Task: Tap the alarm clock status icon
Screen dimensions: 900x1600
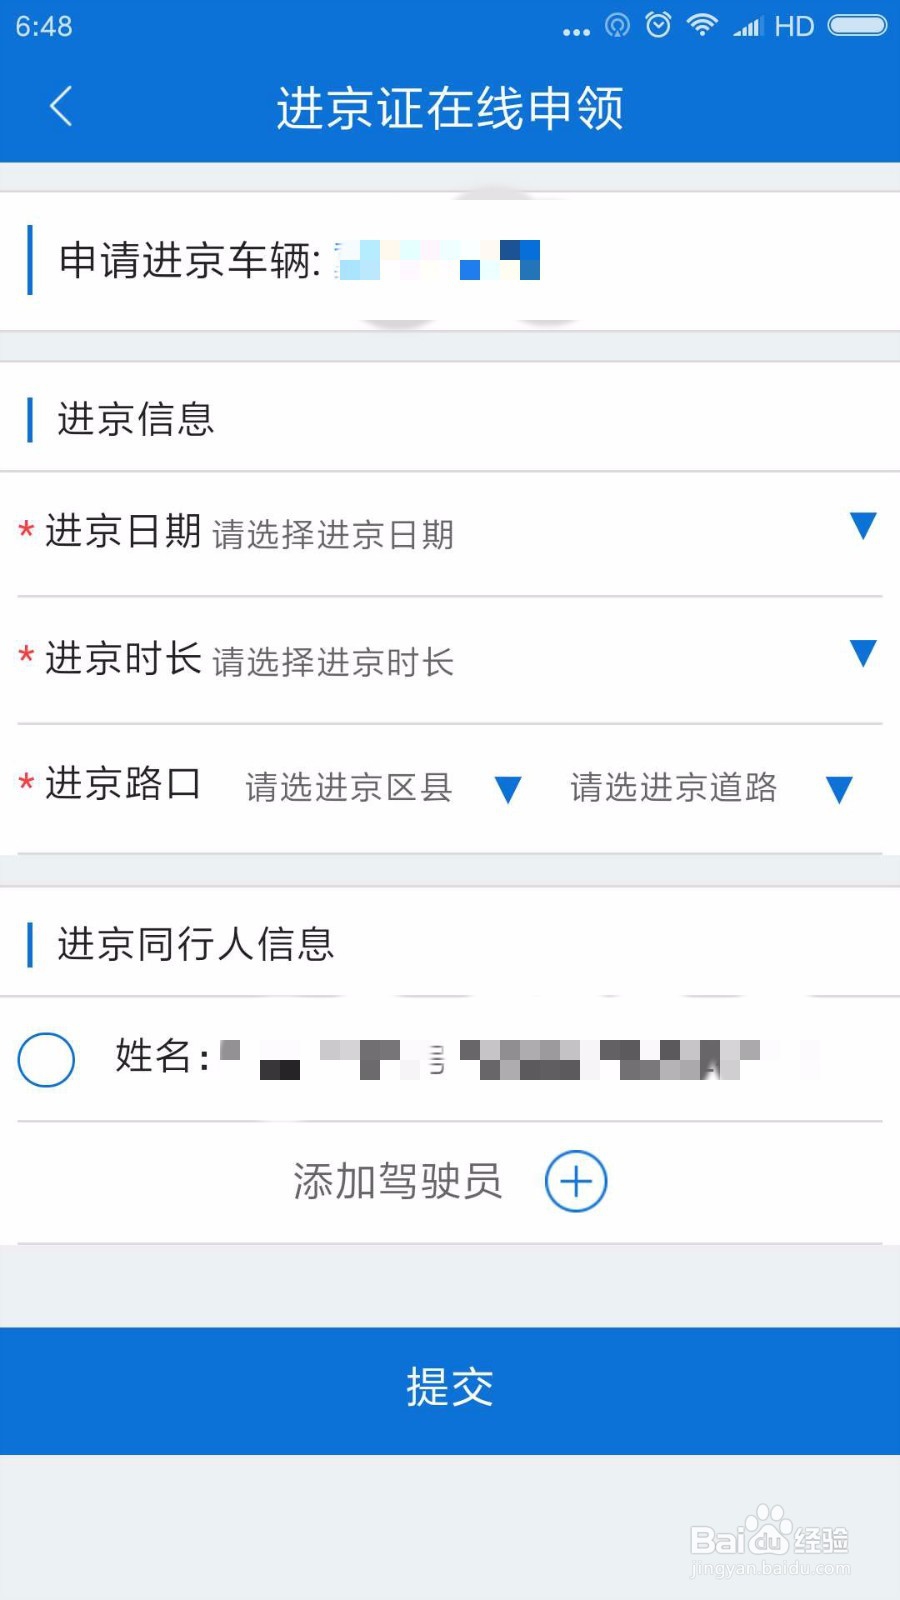Action: pos(658,25)
